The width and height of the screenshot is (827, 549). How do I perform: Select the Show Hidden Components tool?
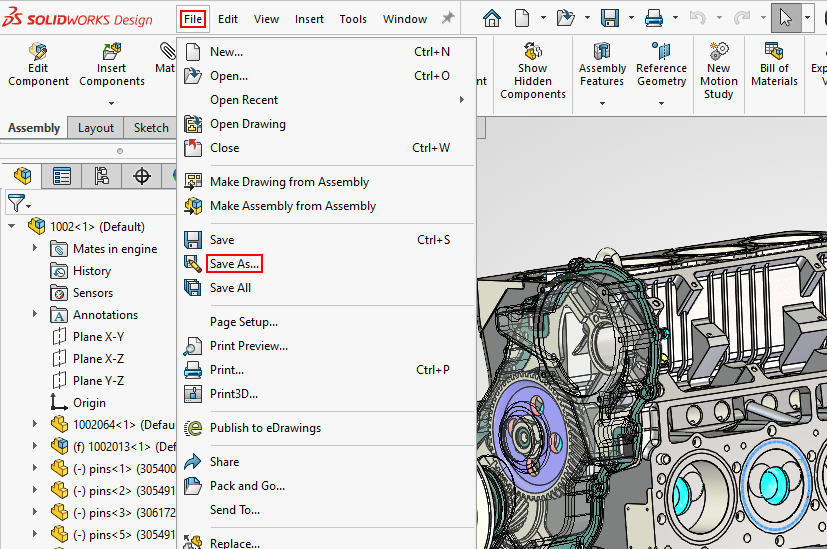click(x=533, y=68)
